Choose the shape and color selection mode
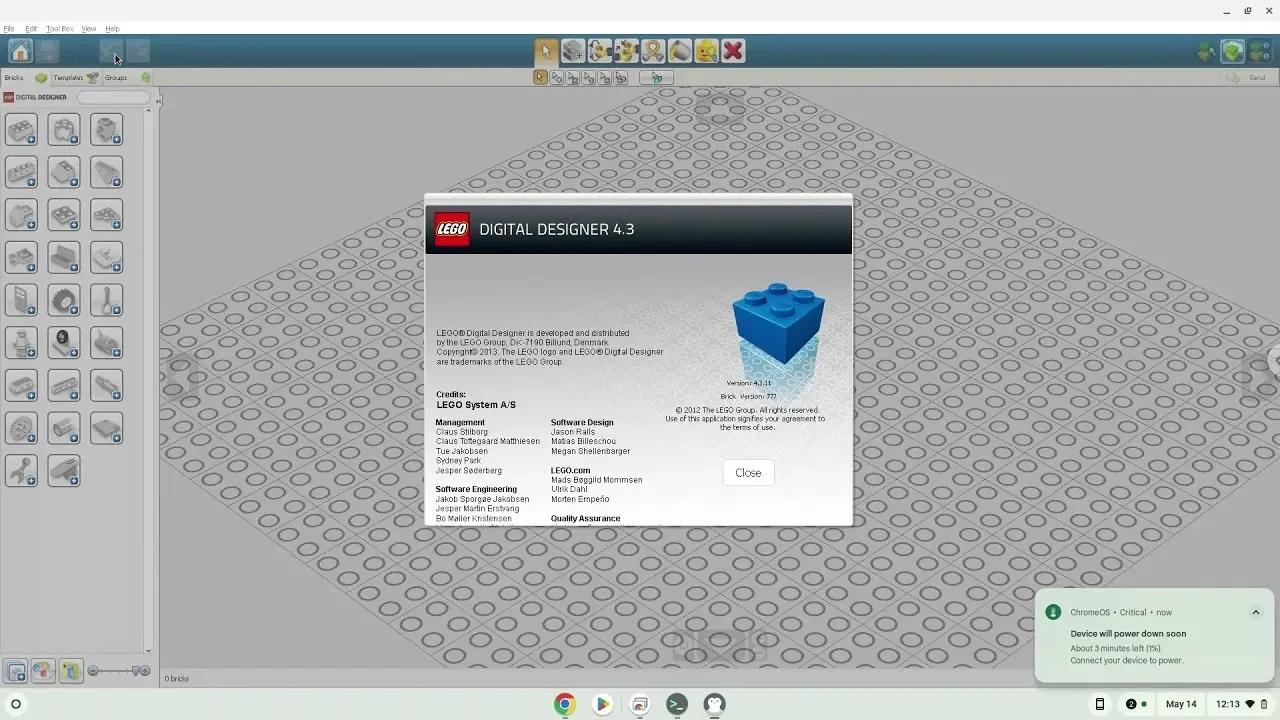1280x720 pixels. pos(621,78)
